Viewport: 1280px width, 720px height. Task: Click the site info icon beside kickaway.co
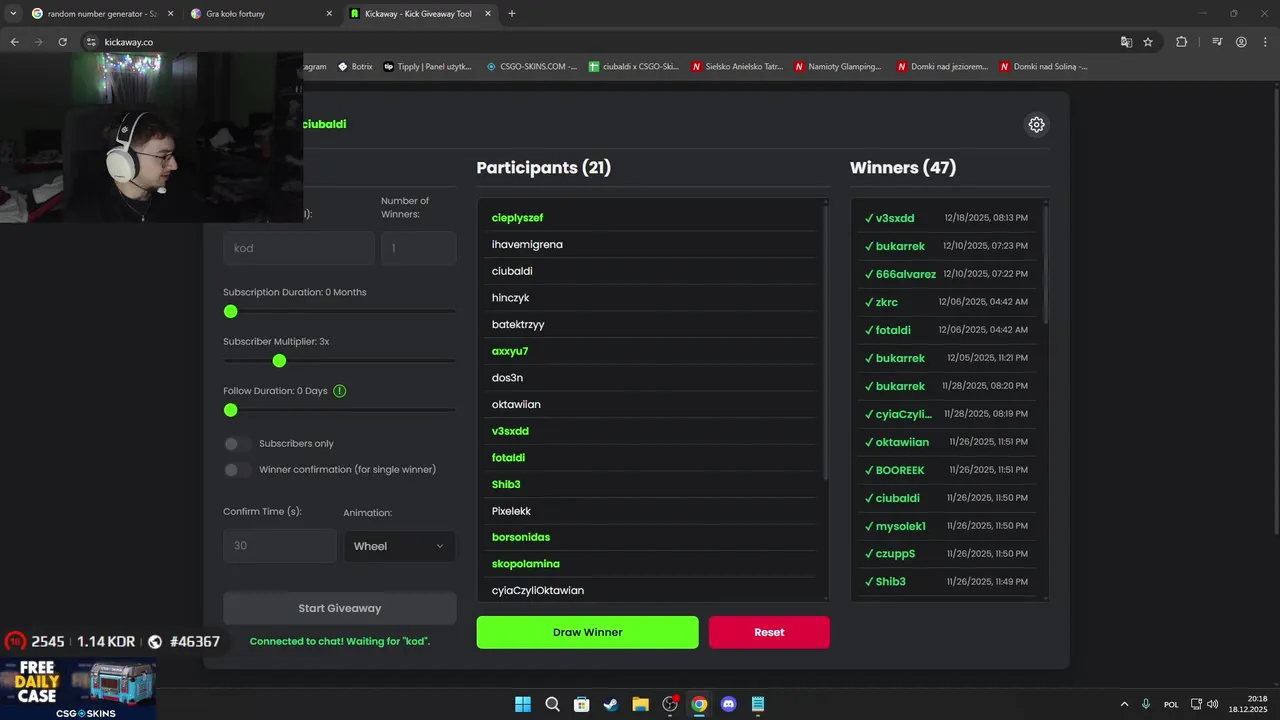[x=91, y=42]
